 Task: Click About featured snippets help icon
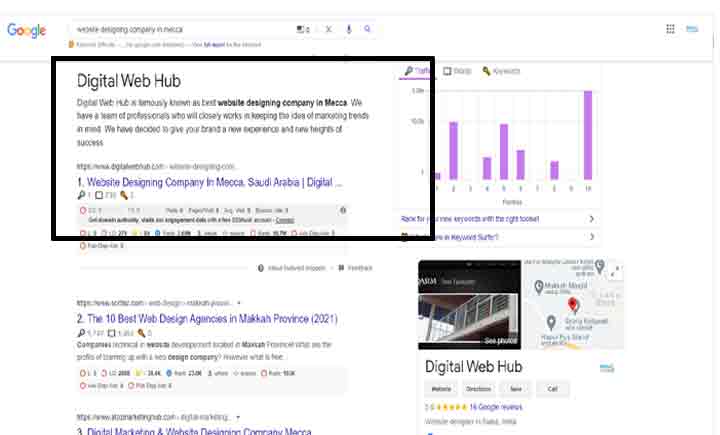coord(260,268)
